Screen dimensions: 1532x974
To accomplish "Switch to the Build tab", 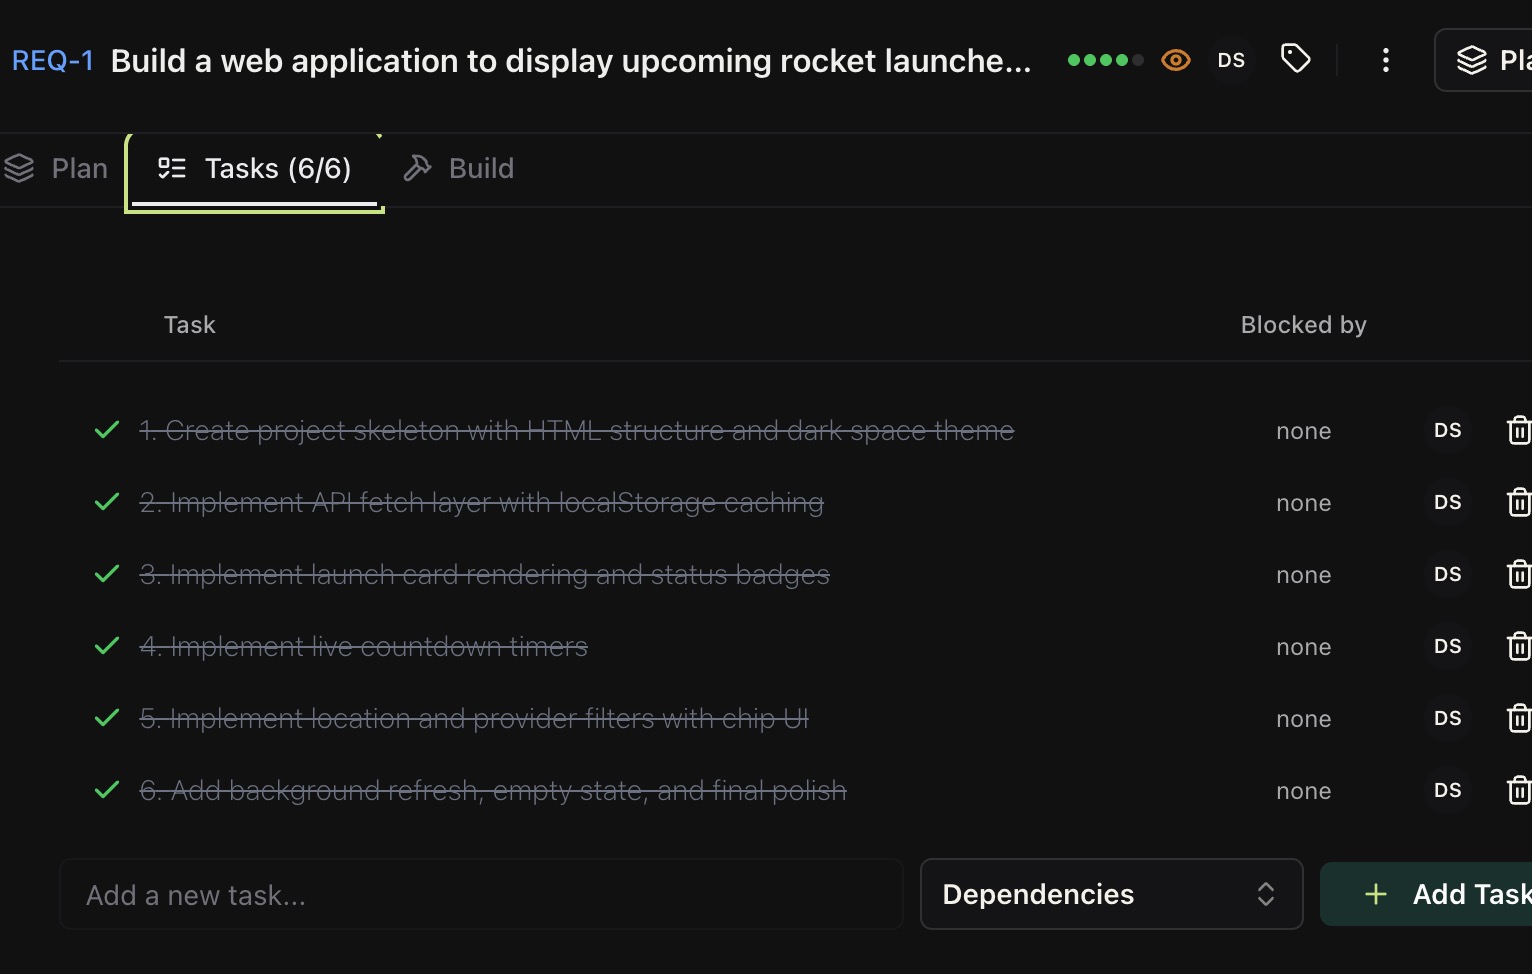I will (x=458, y=168).
